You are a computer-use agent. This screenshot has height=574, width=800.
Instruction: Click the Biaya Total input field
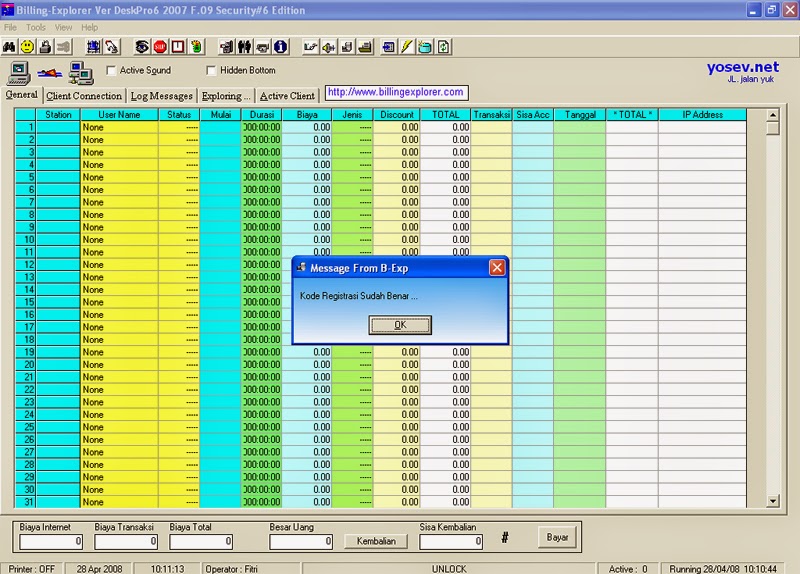pos(201,541)
